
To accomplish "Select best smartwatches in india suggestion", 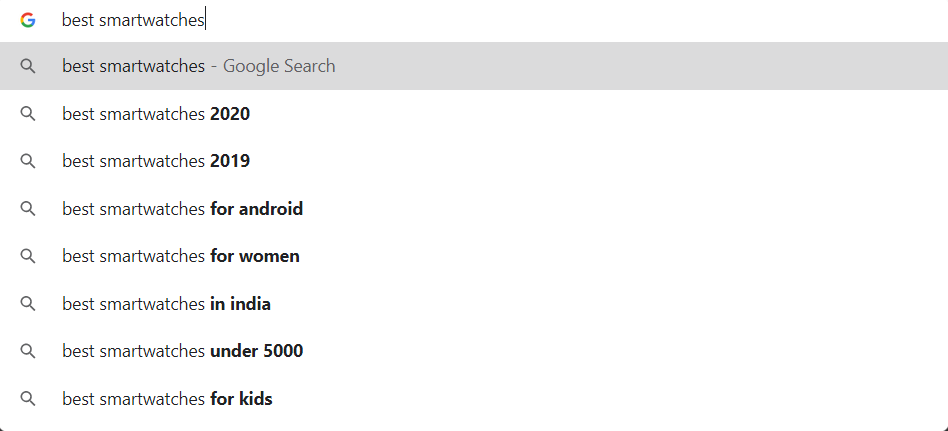I will click(474, 303).
